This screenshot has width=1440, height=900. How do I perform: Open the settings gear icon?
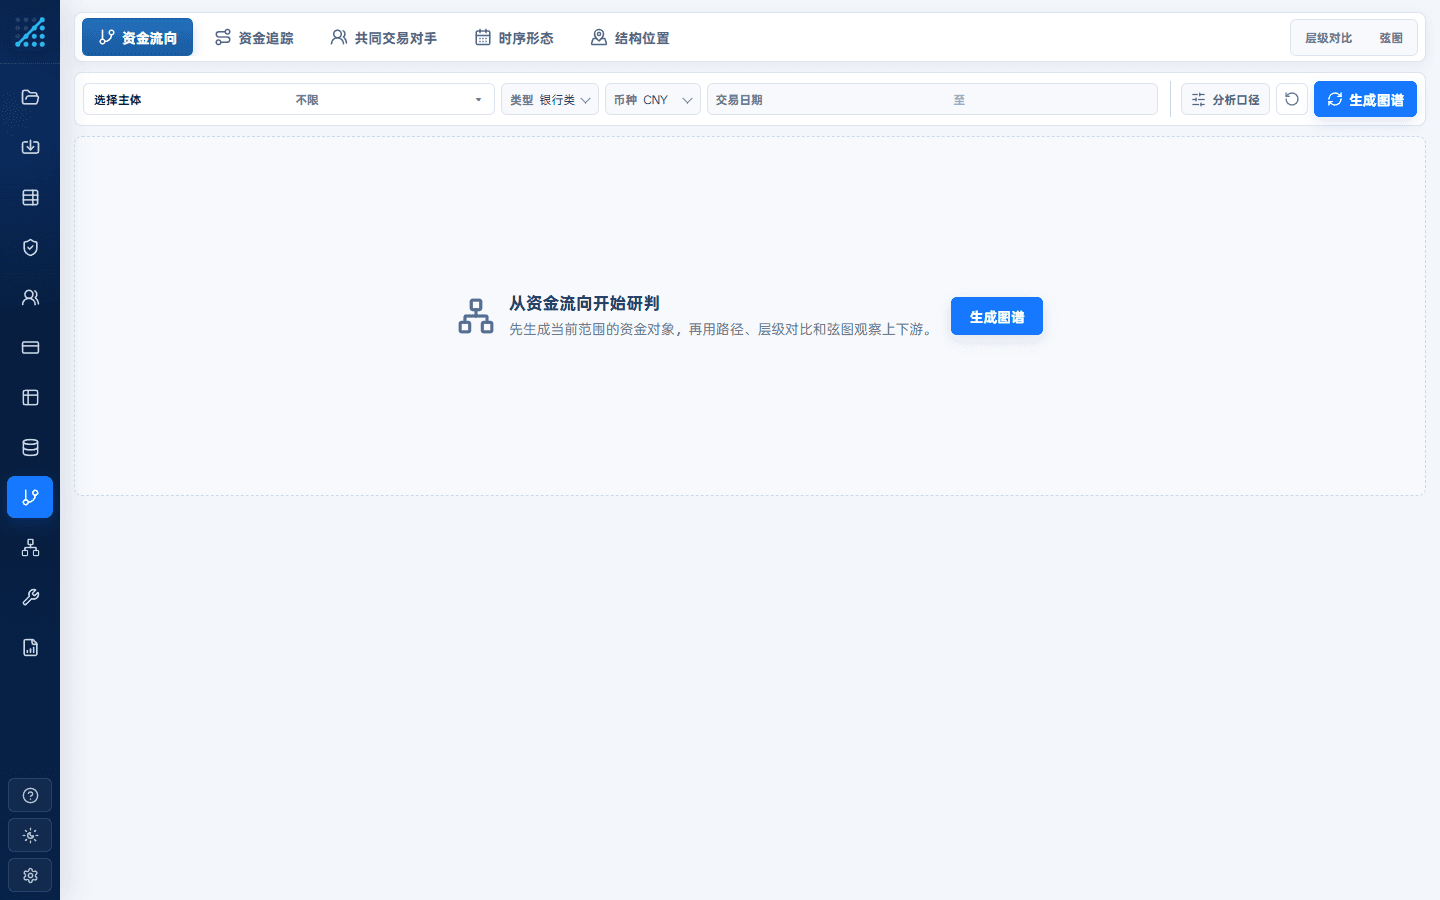tap(30, 875)
